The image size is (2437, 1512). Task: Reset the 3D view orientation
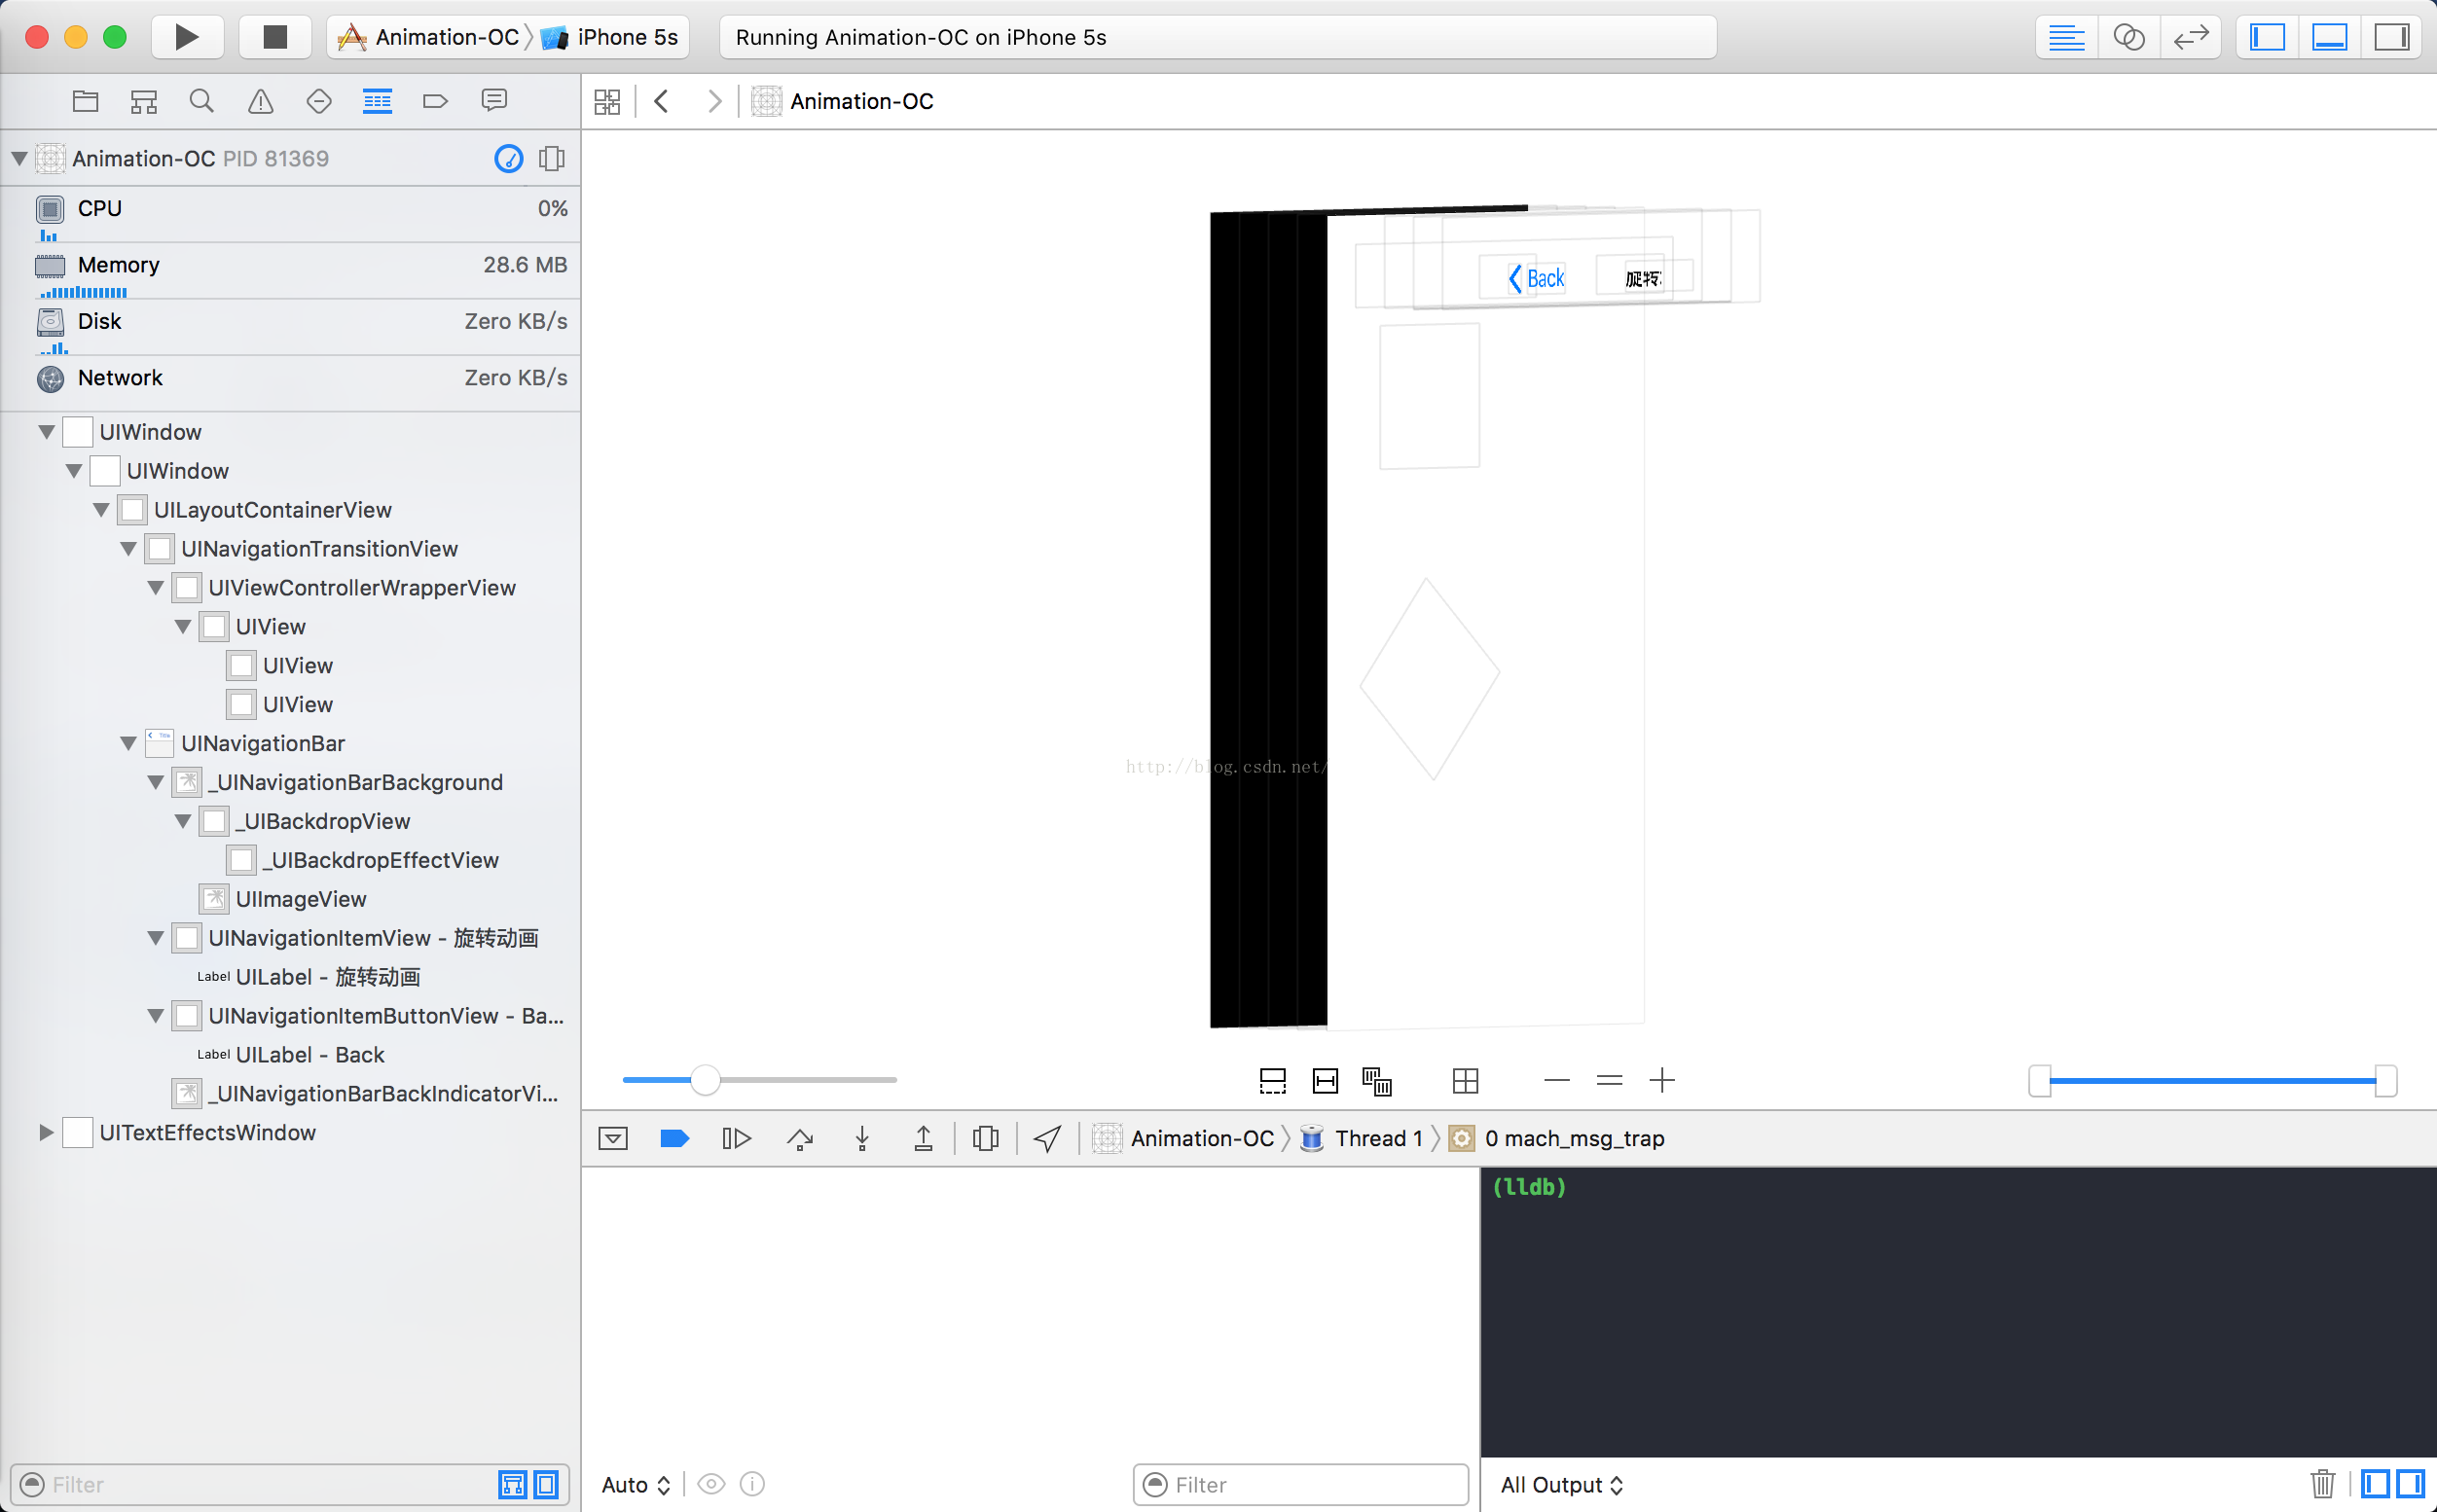click(1465, 1081)
